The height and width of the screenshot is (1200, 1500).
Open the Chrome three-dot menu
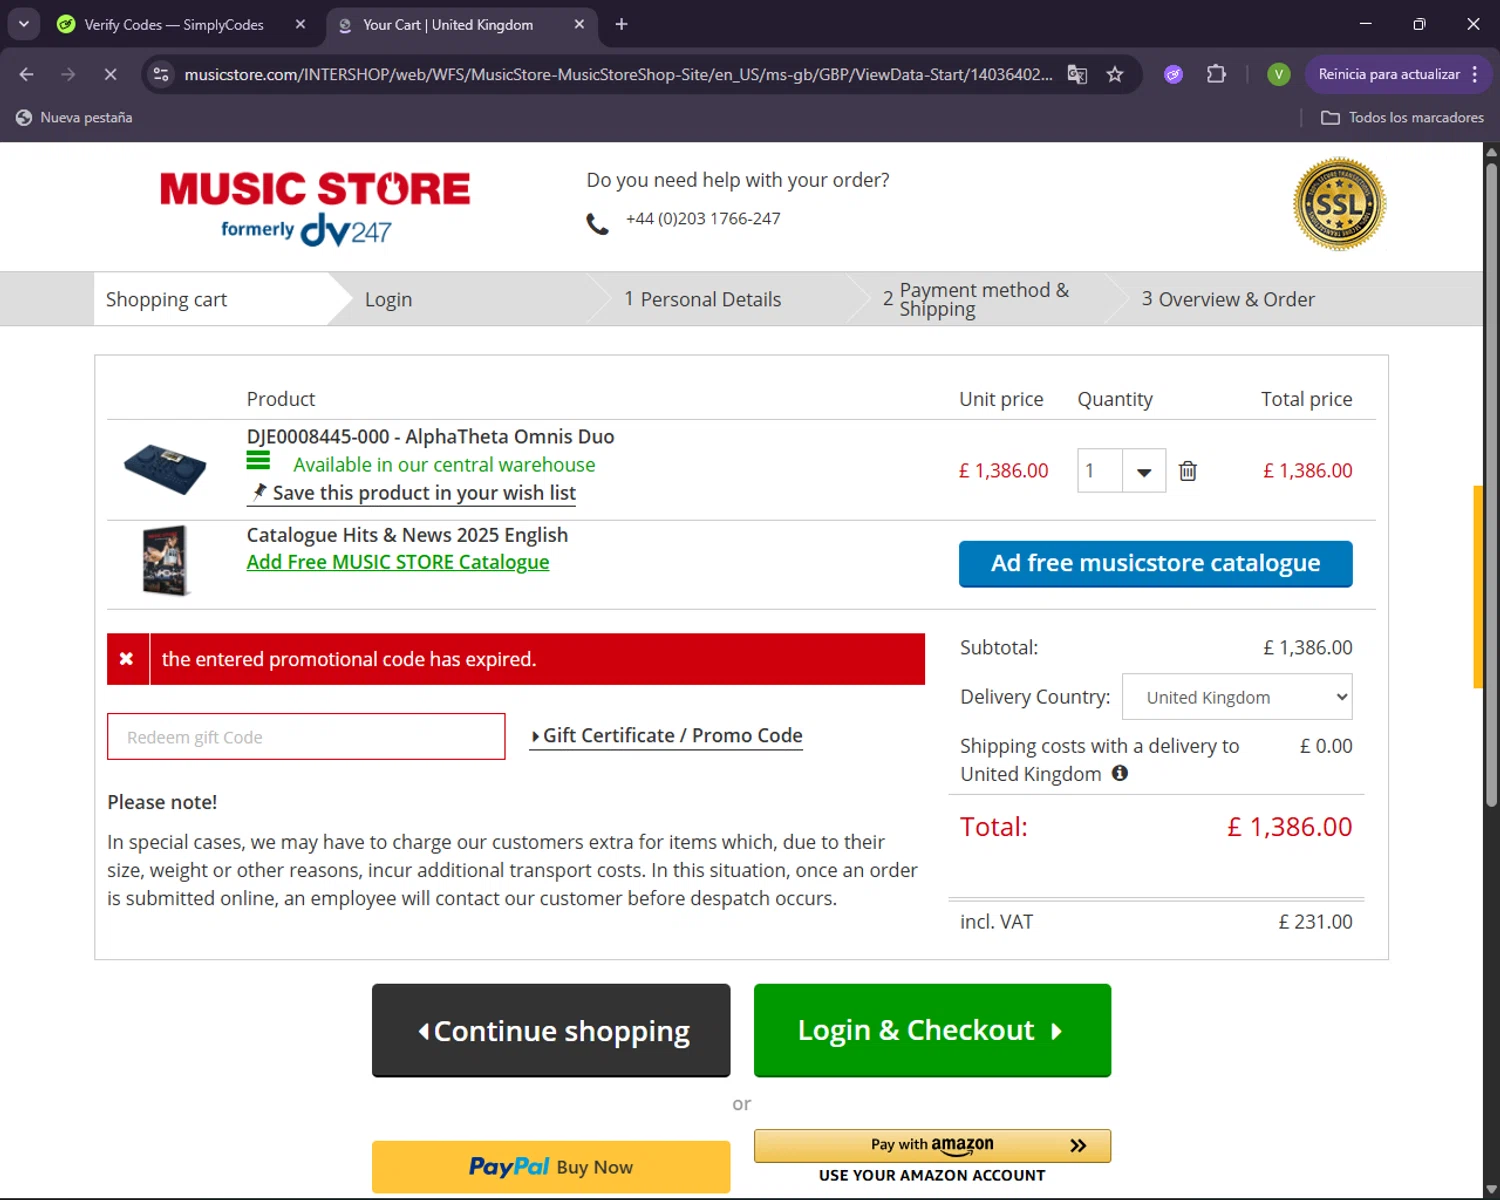coord(1475,74)
